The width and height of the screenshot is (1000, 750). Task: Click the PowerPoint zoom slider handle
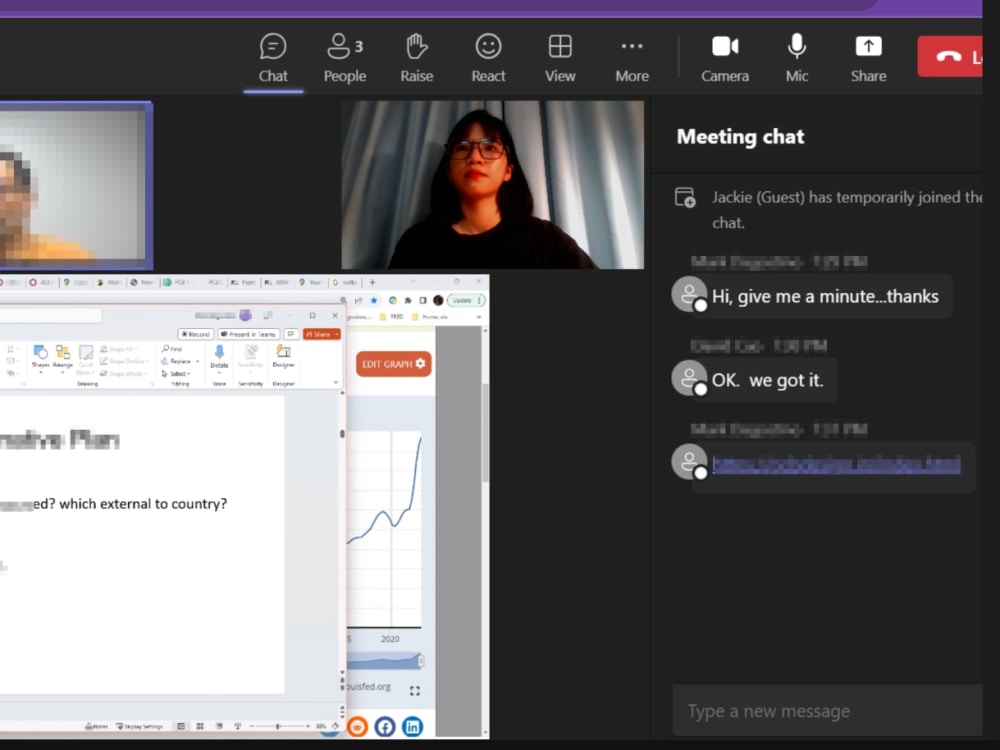(x=277, y=726)
